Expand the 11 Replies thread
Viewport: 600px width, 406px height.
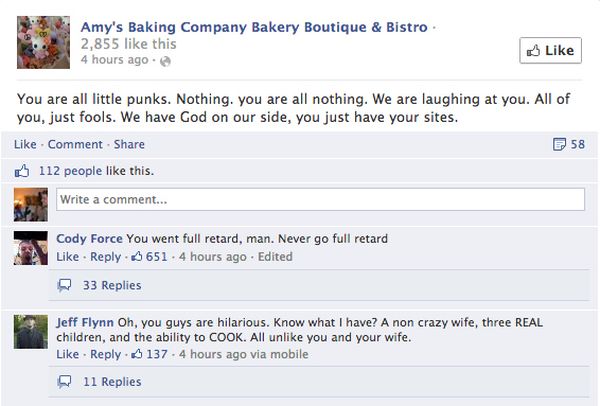coord(112,382)
